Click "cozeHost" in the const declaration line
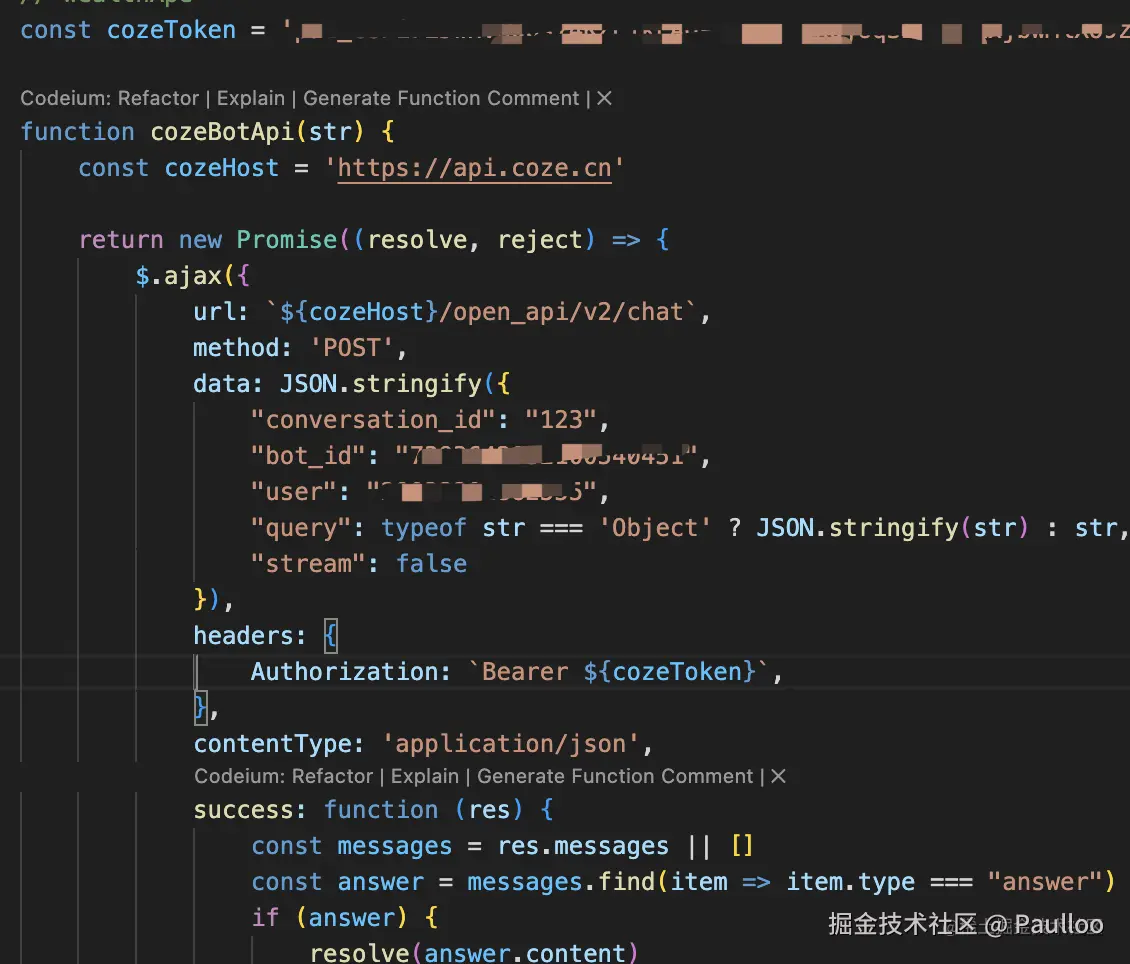 click(x=221, y=168)
